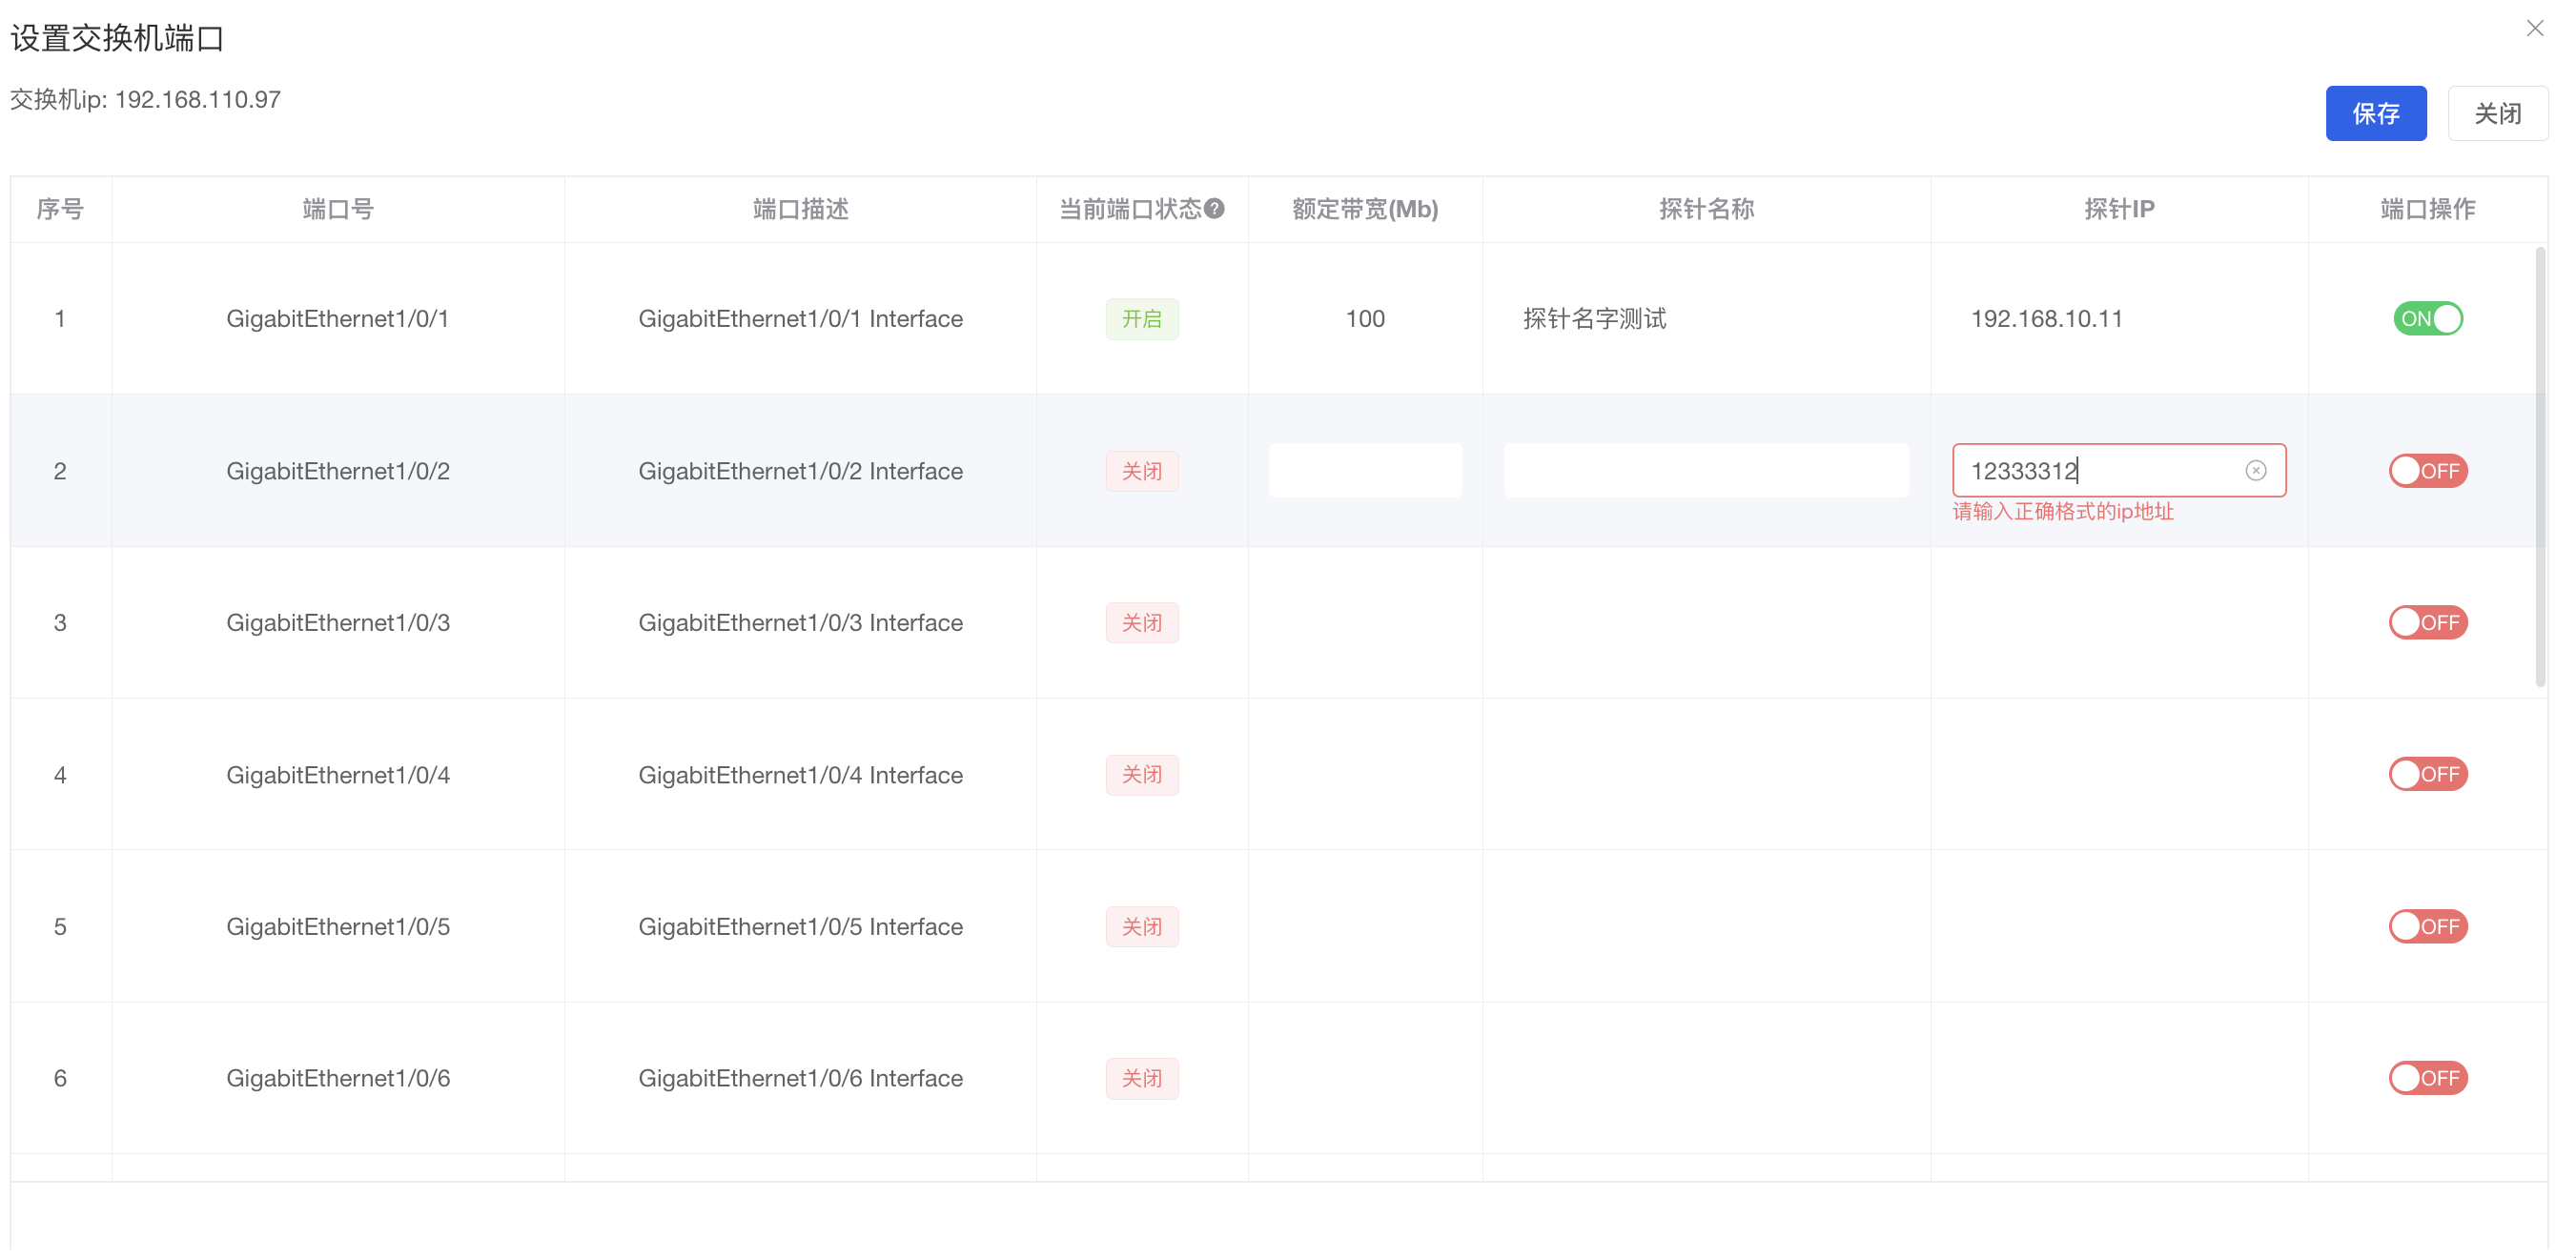Clear the 探针IP input with the clear icon
Viewport: 2576px width, 1258px height.
click(x=2255, y=471)
